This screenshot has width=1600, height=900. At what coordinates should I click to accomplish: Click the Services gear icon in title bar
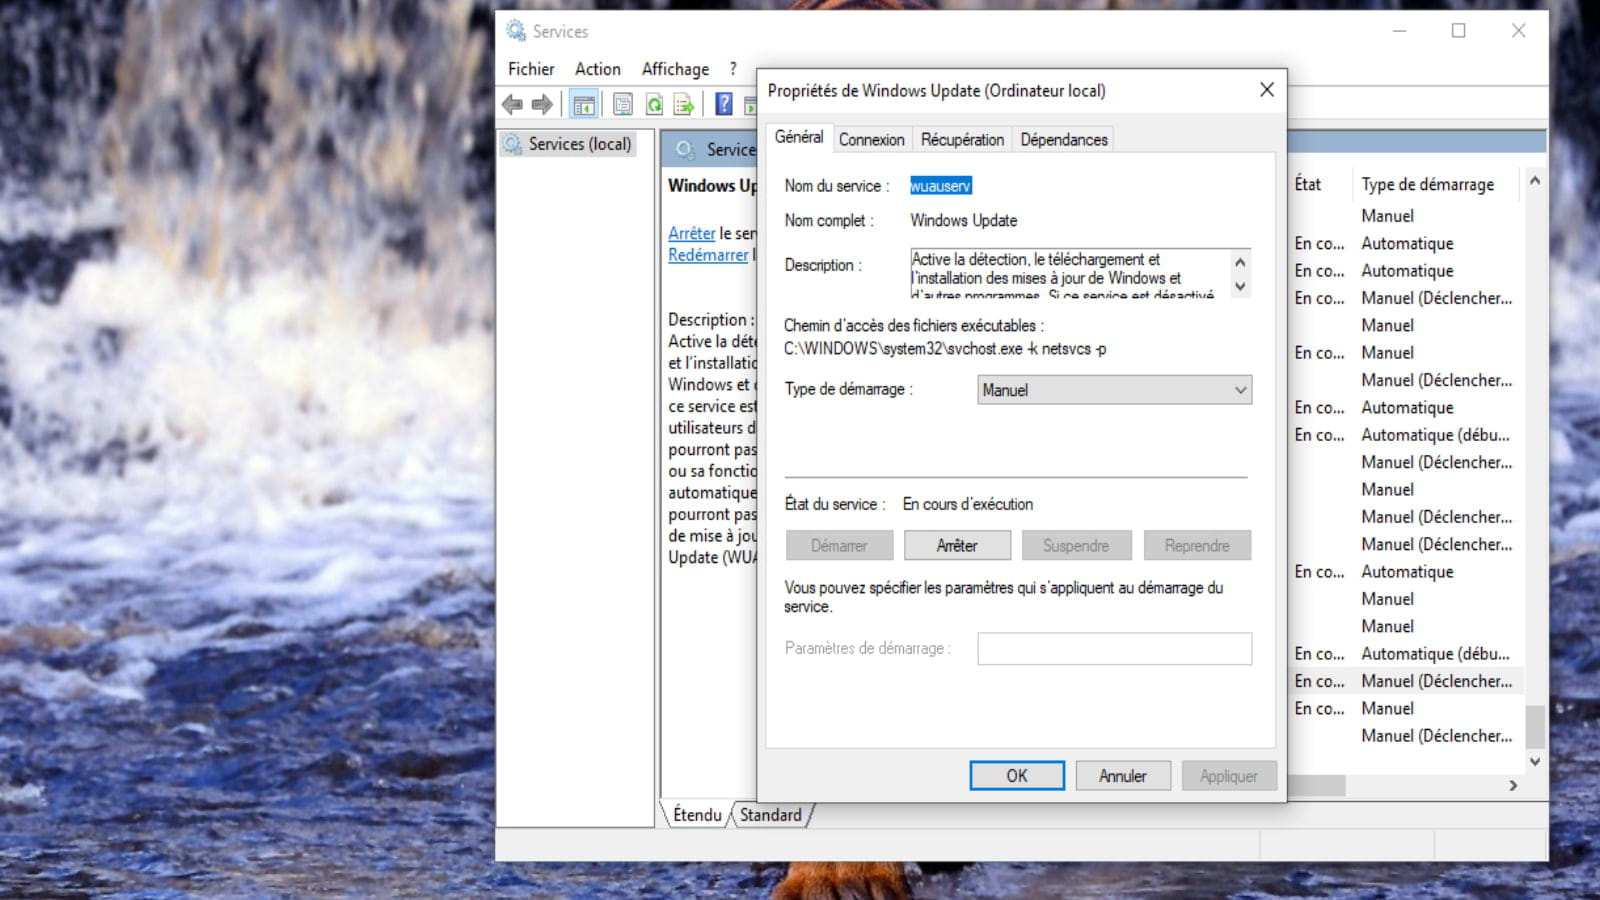coord(516,31)
